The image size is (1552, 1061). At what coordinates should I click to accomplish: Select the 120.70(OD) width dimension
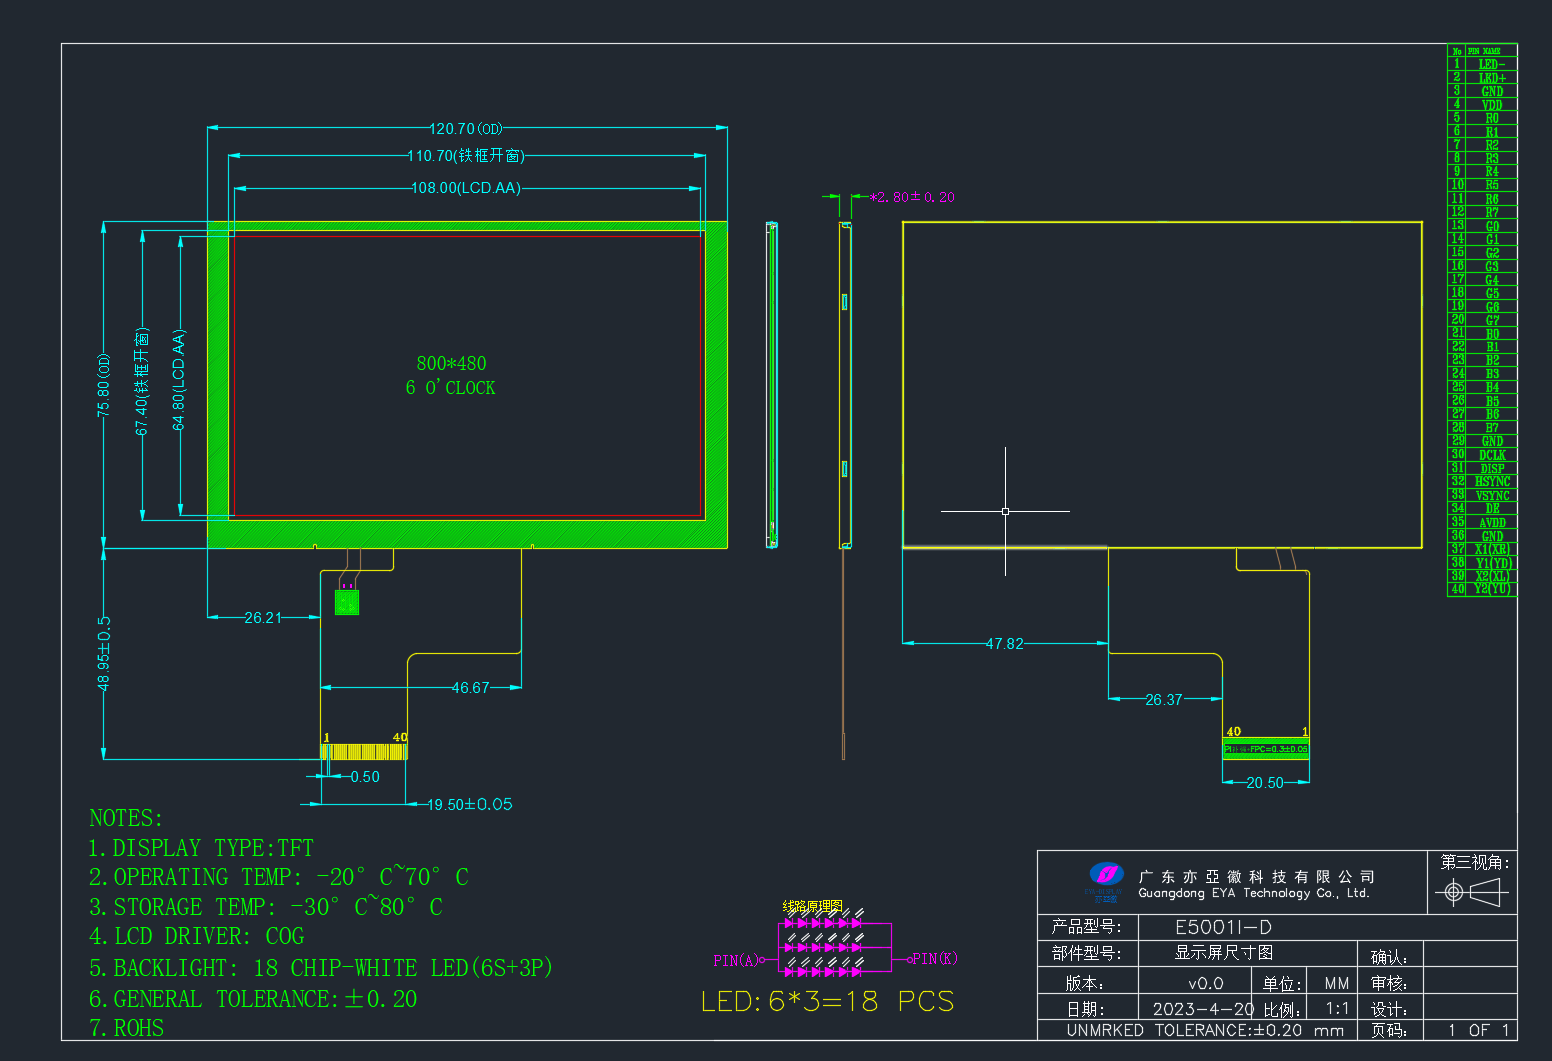tap(466, 128)
